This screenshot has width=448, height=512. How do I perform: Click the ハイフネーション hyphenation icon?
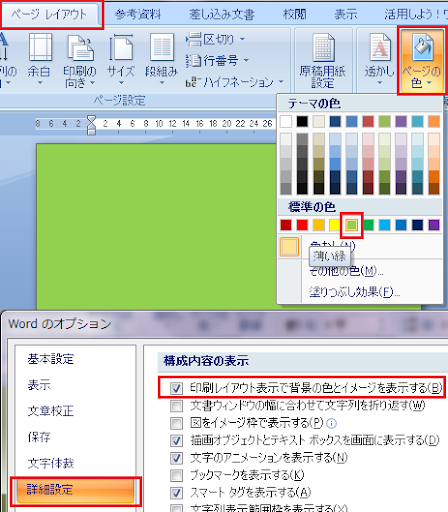tap(193, 82)
